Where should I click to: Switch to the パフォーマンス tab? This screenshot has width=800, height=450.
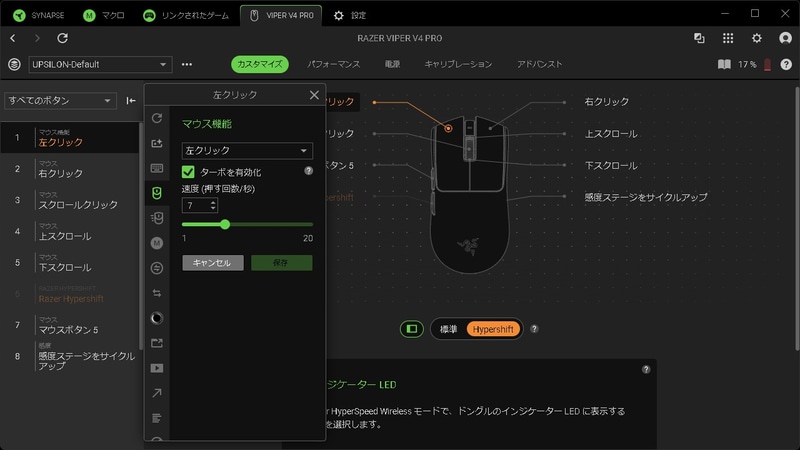pos(334,64)
